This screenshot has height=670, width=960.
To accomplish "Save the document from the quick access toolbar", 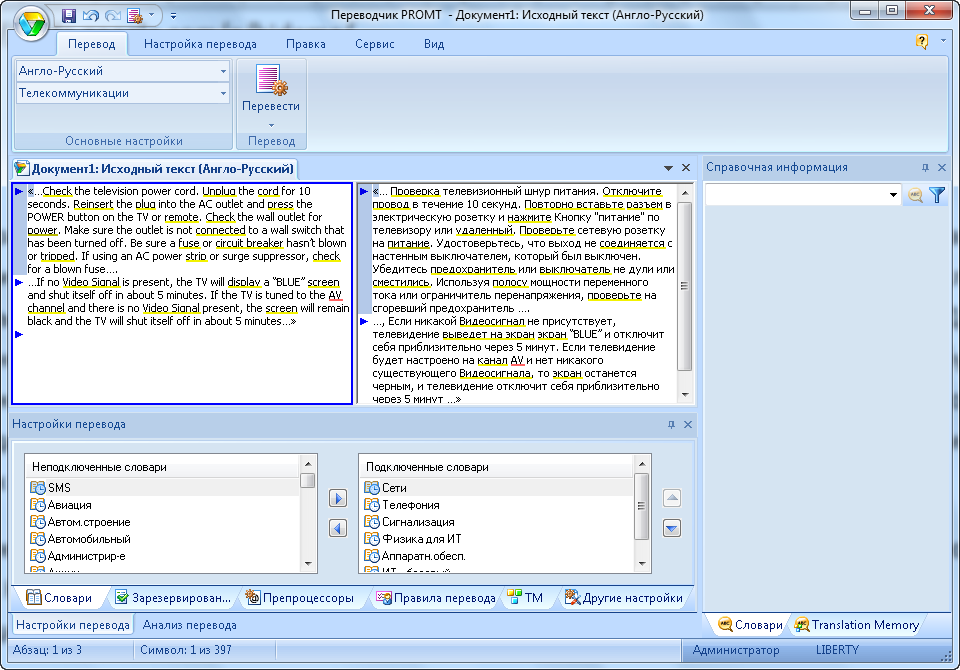I will click(x=69, y=15).
